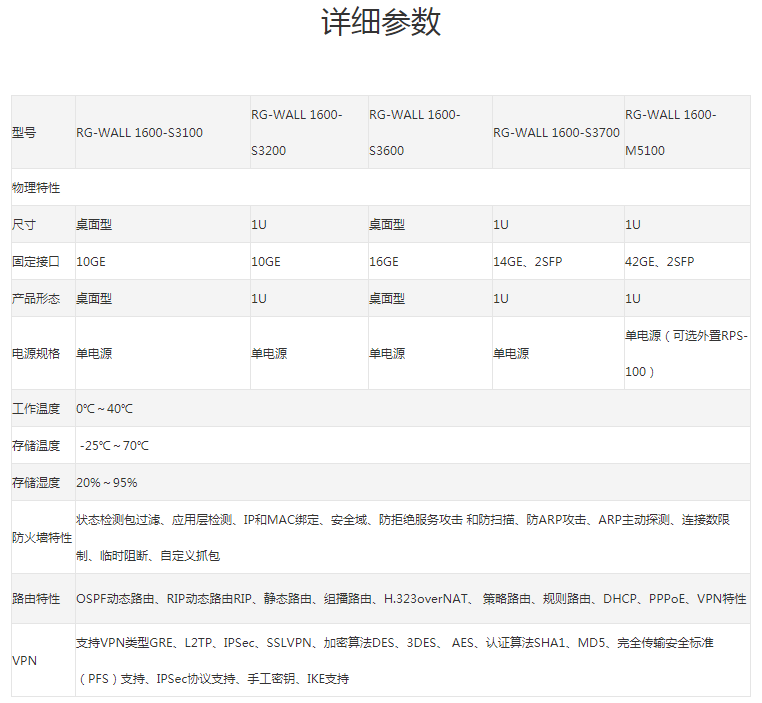The image size is (762, 703).
Task: Click the RG-WALL 1600-S3600 header cell
Action: [x=415, y=133]
